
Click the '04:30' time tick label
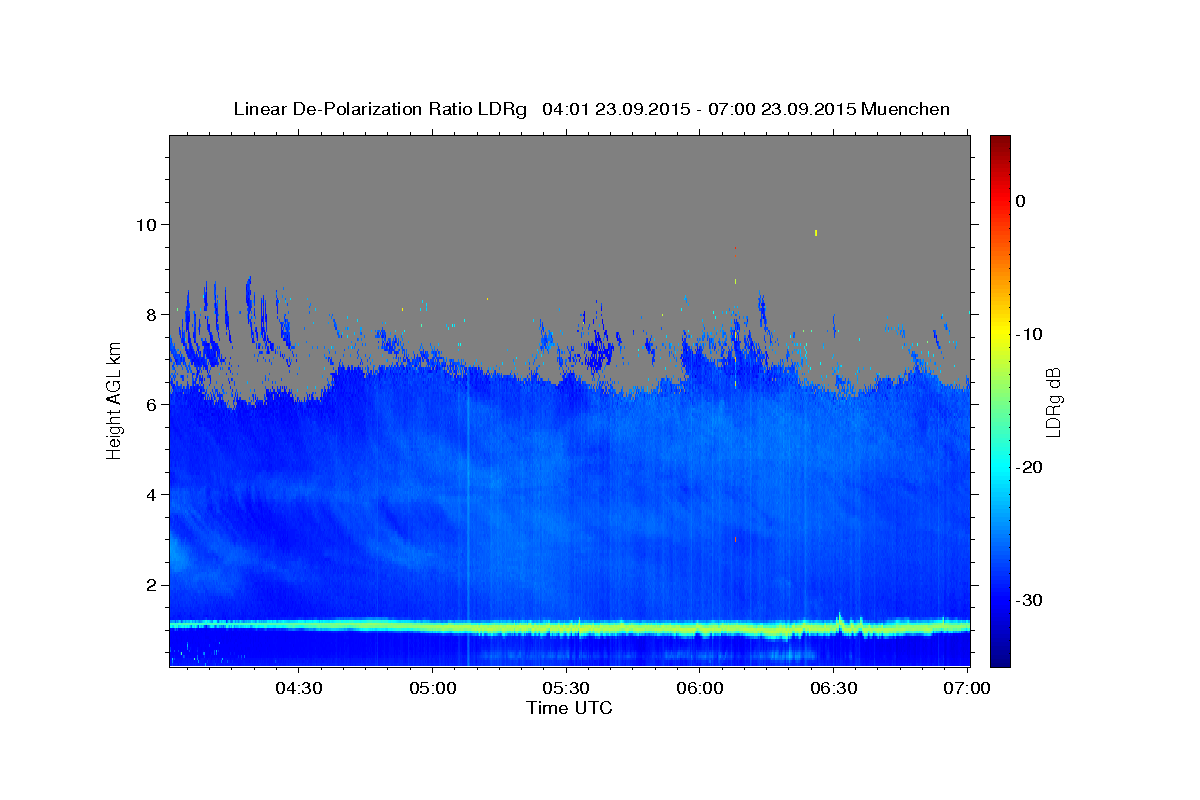pyautogui.click(x=298, y=688)
